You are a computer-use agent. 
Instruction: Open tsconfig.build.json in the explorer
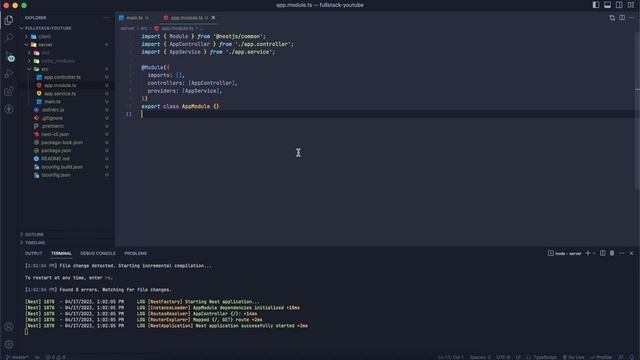click(62, 167)
